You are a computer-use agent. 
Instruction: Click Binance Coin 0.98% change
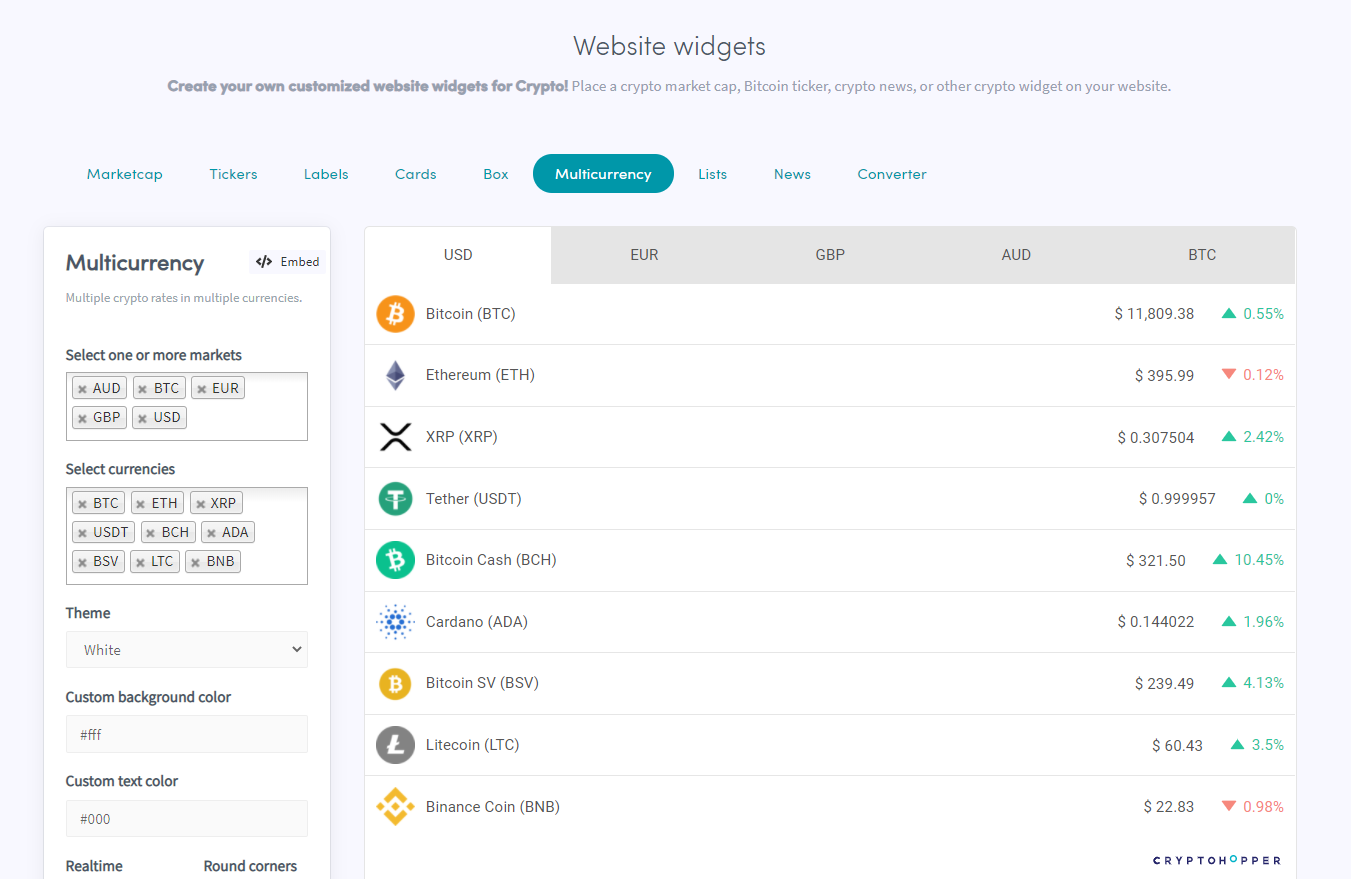pyautogui.click(x=1264, y=806)
